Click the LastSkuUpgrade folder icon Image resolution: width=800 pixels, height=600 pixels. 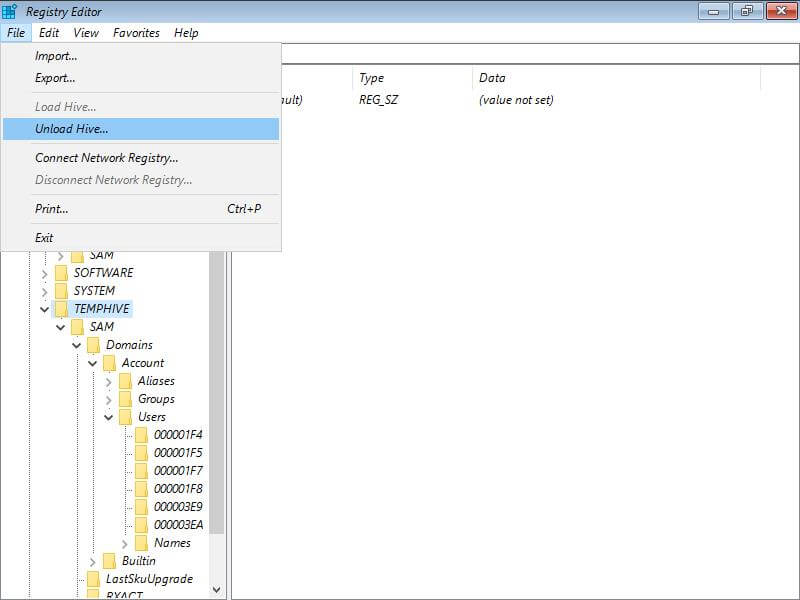93,579
